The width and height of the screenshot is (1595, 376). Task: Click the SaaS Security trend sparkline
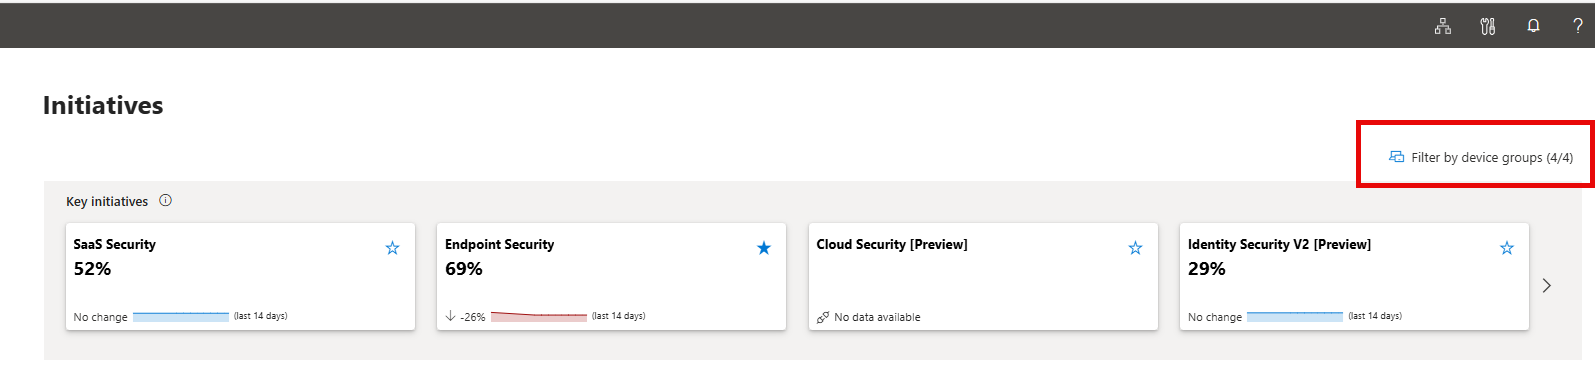click(181, 316)
